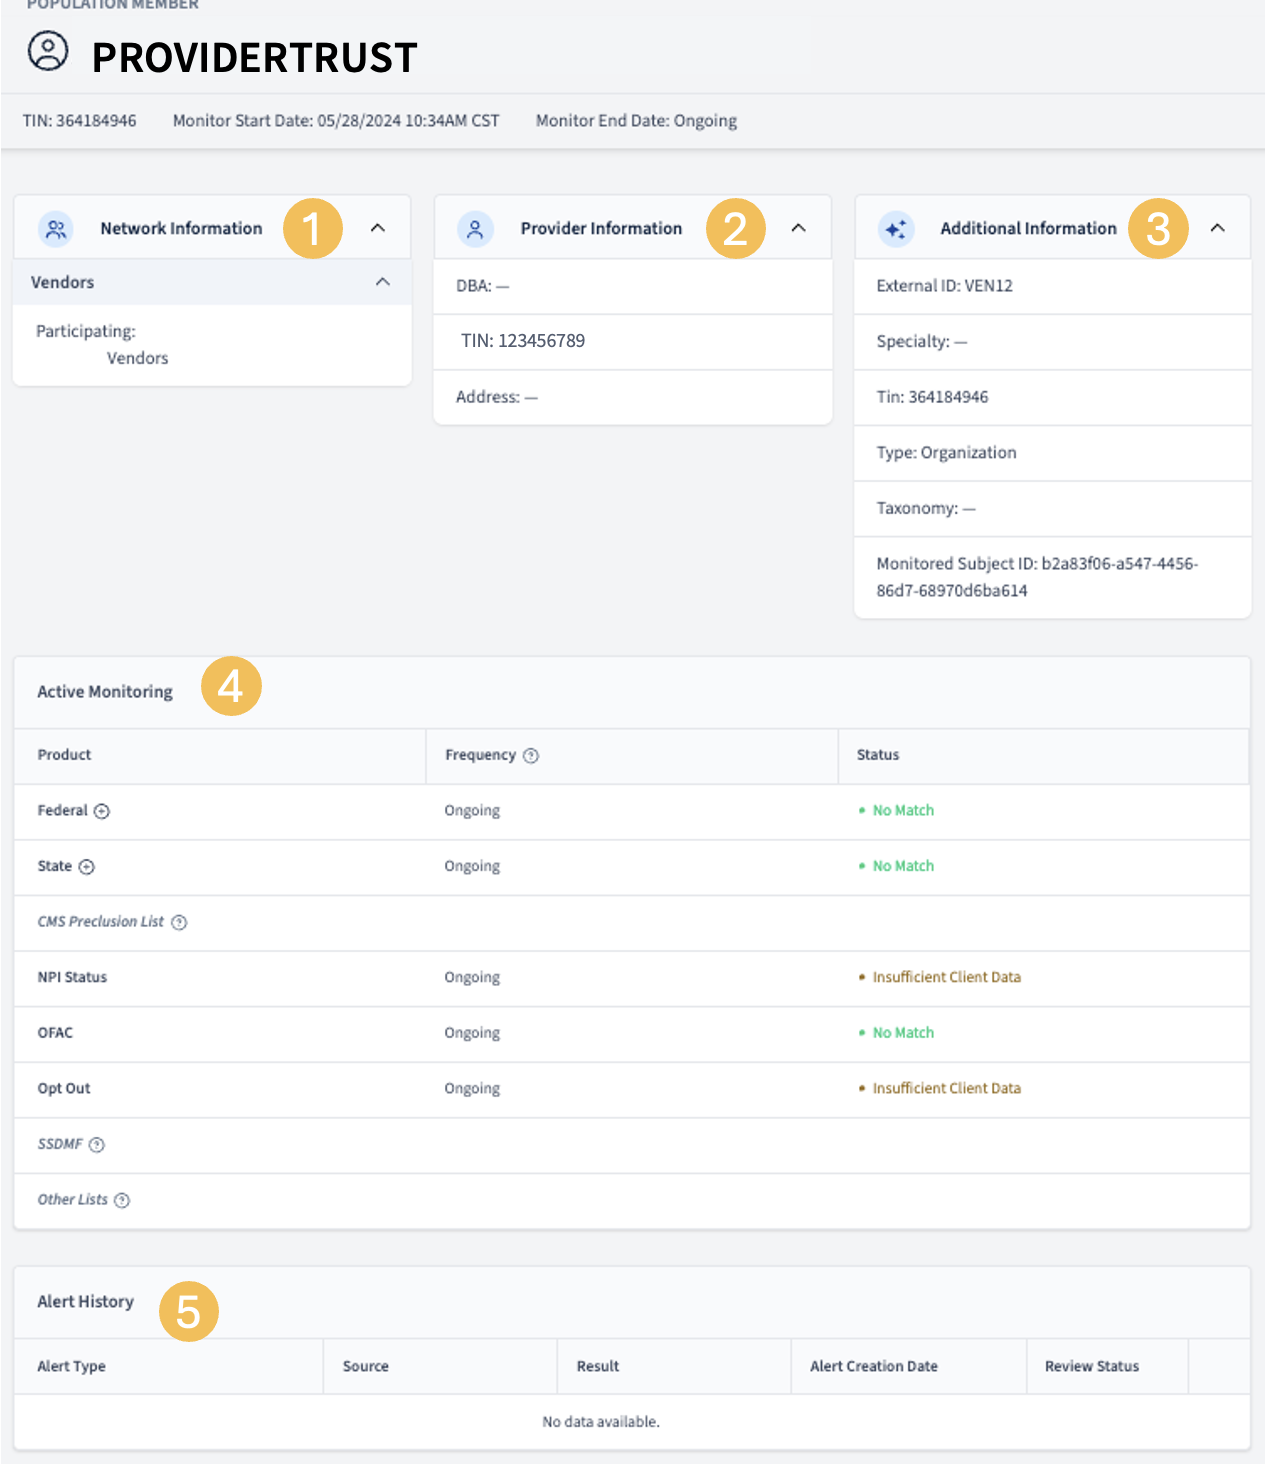Click the NPI Status row Ongoing frequency
The height and width of the screenshot is (1464, 1270).
472,978
